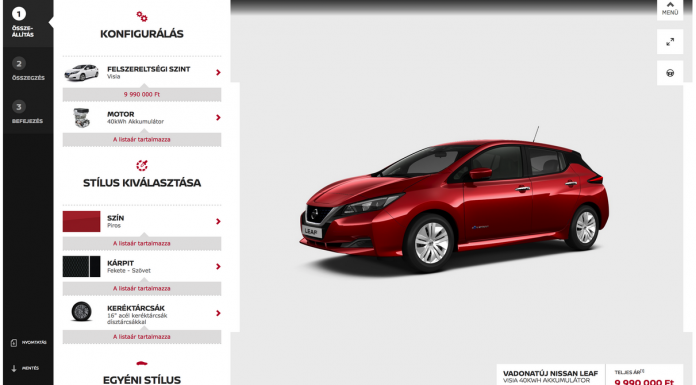Expand the Keréktárcsák options arrow
The height and width of the screenshot is (385, 696).
[218, 313]
